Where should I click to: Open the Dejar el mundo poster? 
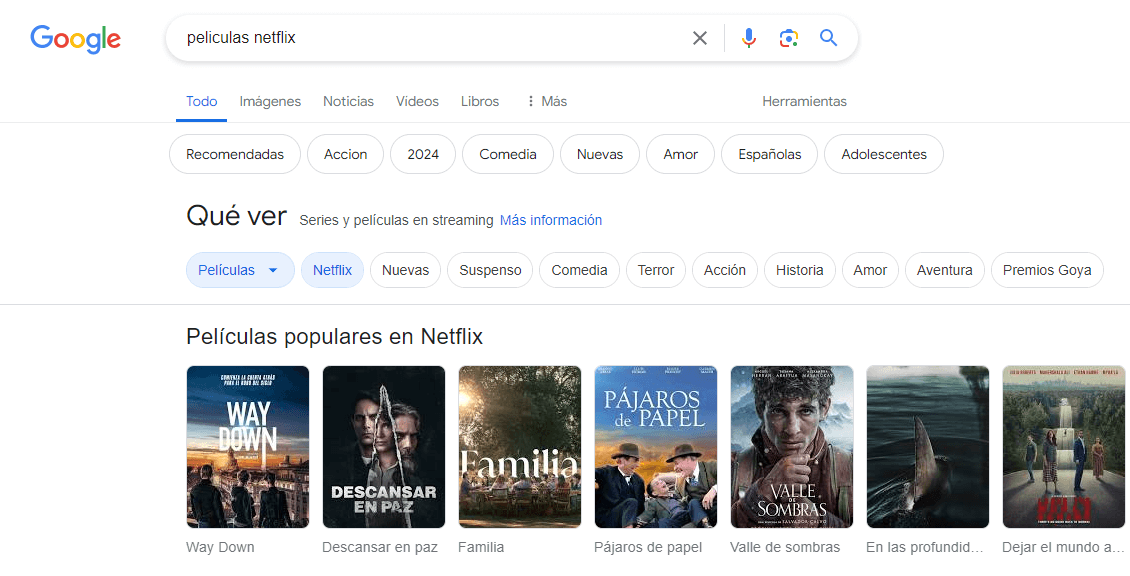(x=1064, y=447)
